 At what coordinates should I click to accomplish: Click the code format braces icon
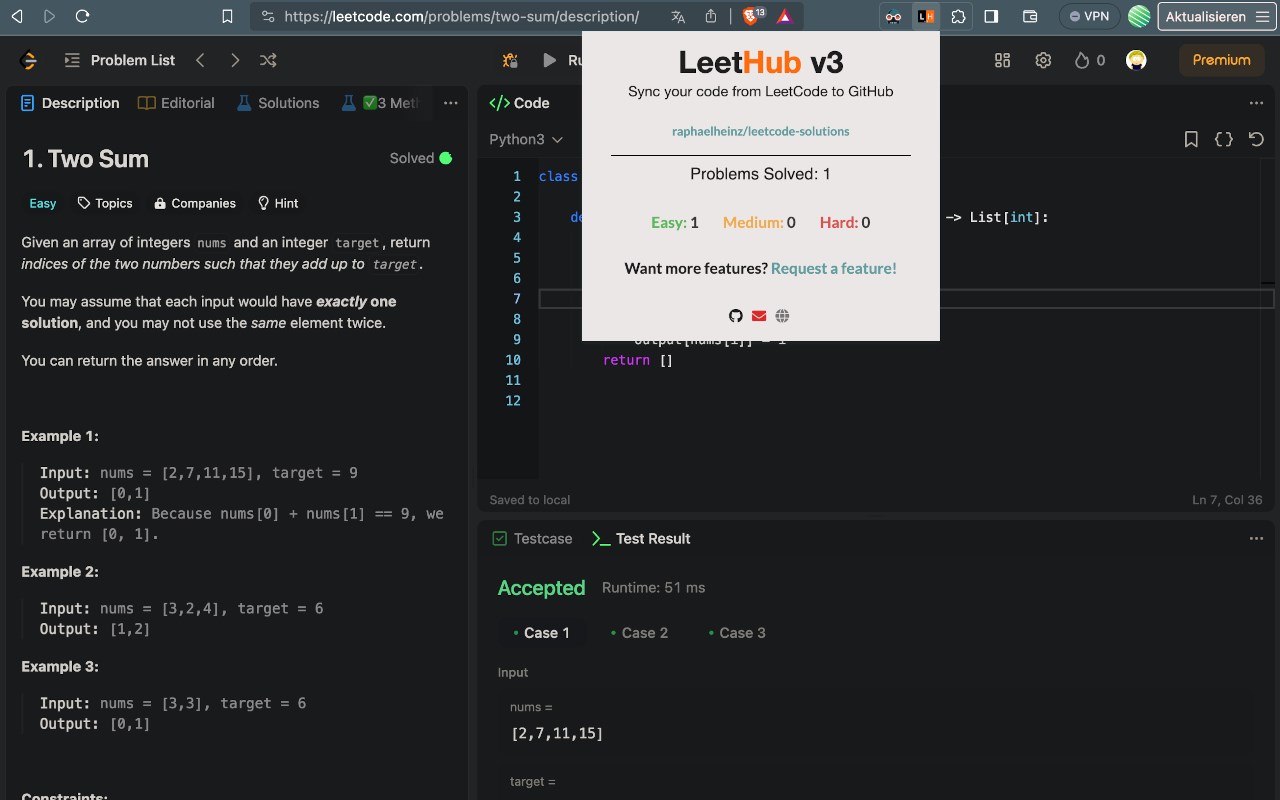[x=1224, y=140]
